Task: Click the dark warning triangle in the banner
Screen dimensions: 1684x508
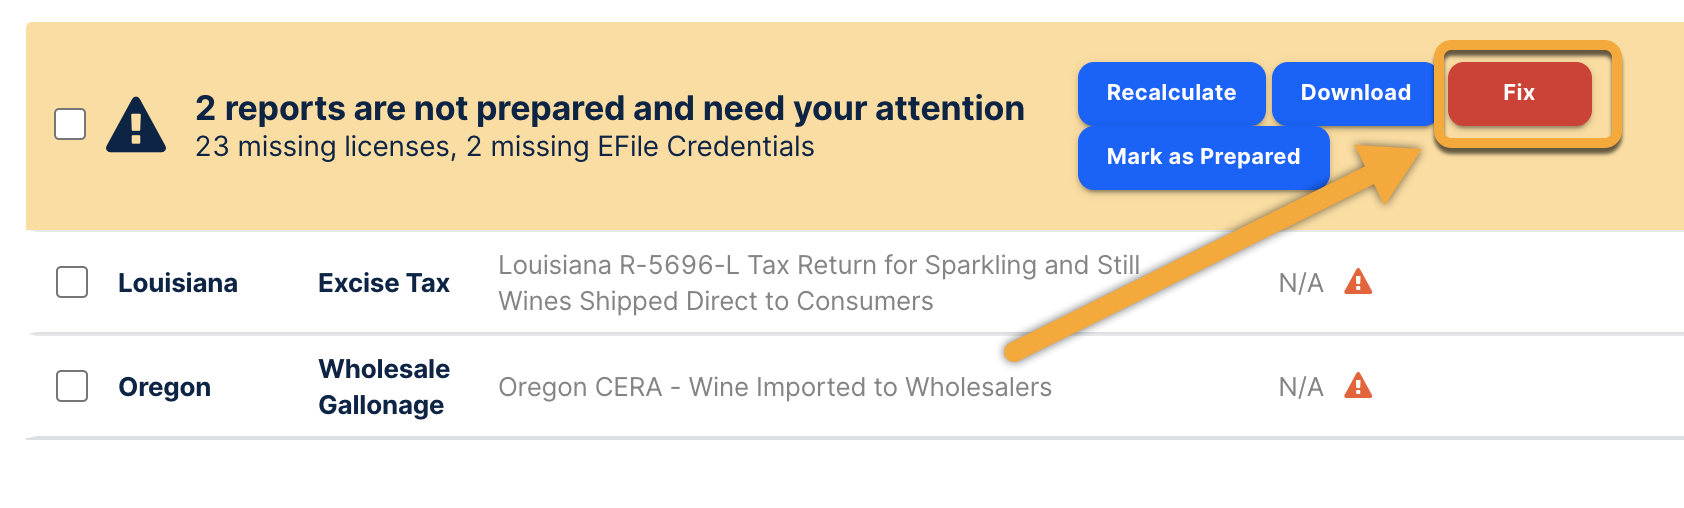Action: [x=136, y=126]
